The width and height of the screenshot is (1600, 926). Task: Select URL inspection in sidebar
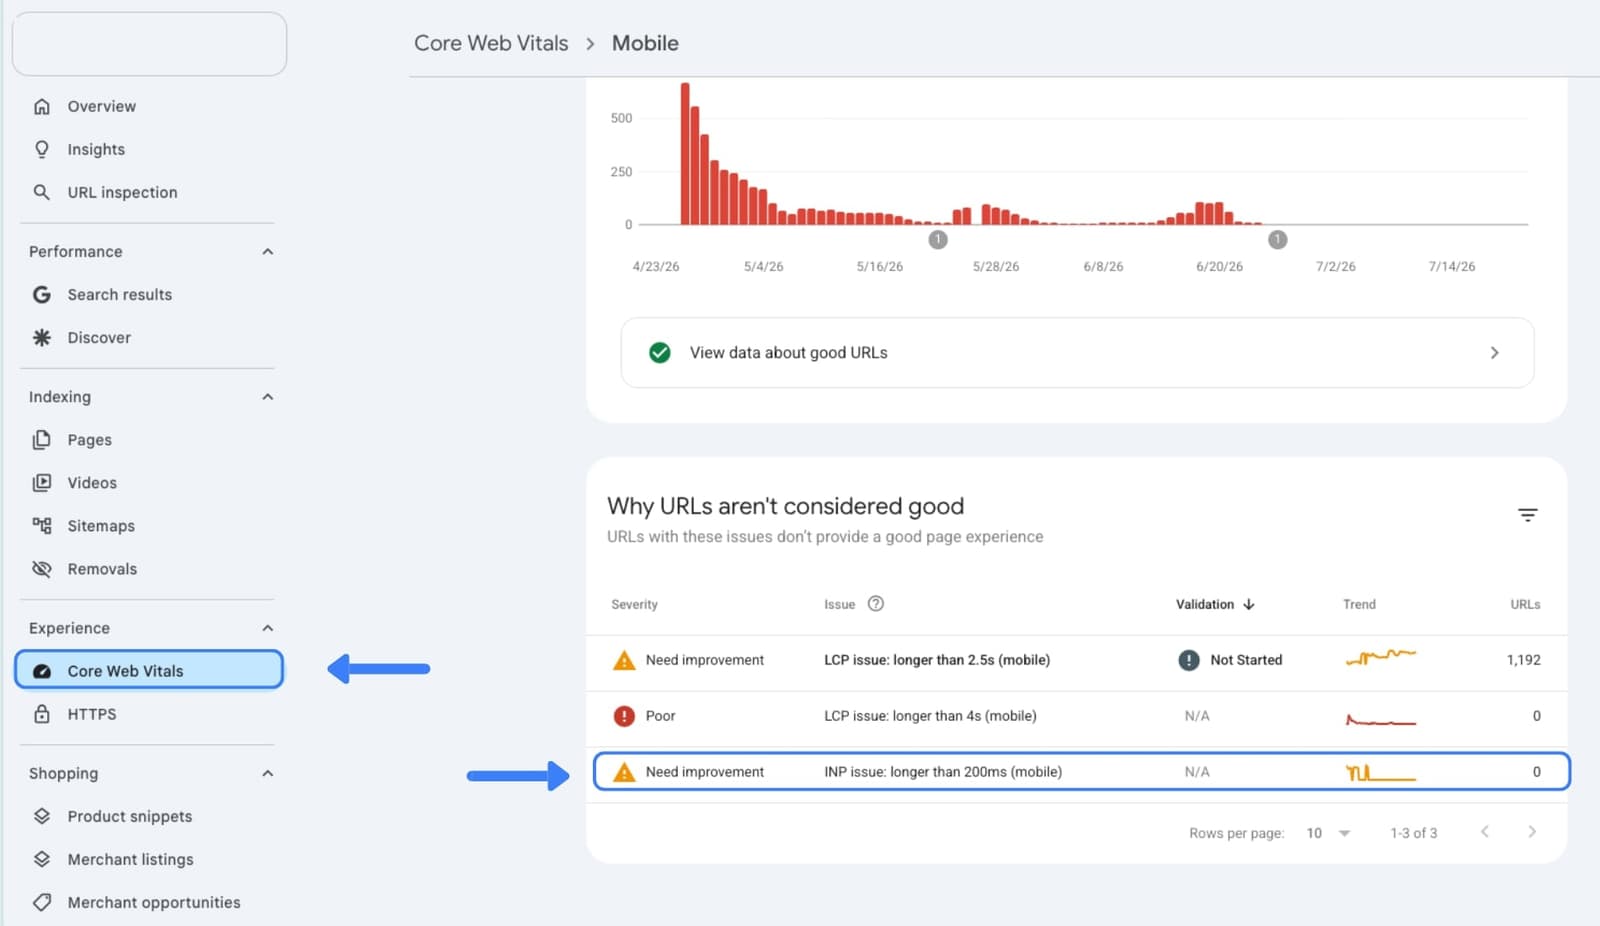point(122,192)
